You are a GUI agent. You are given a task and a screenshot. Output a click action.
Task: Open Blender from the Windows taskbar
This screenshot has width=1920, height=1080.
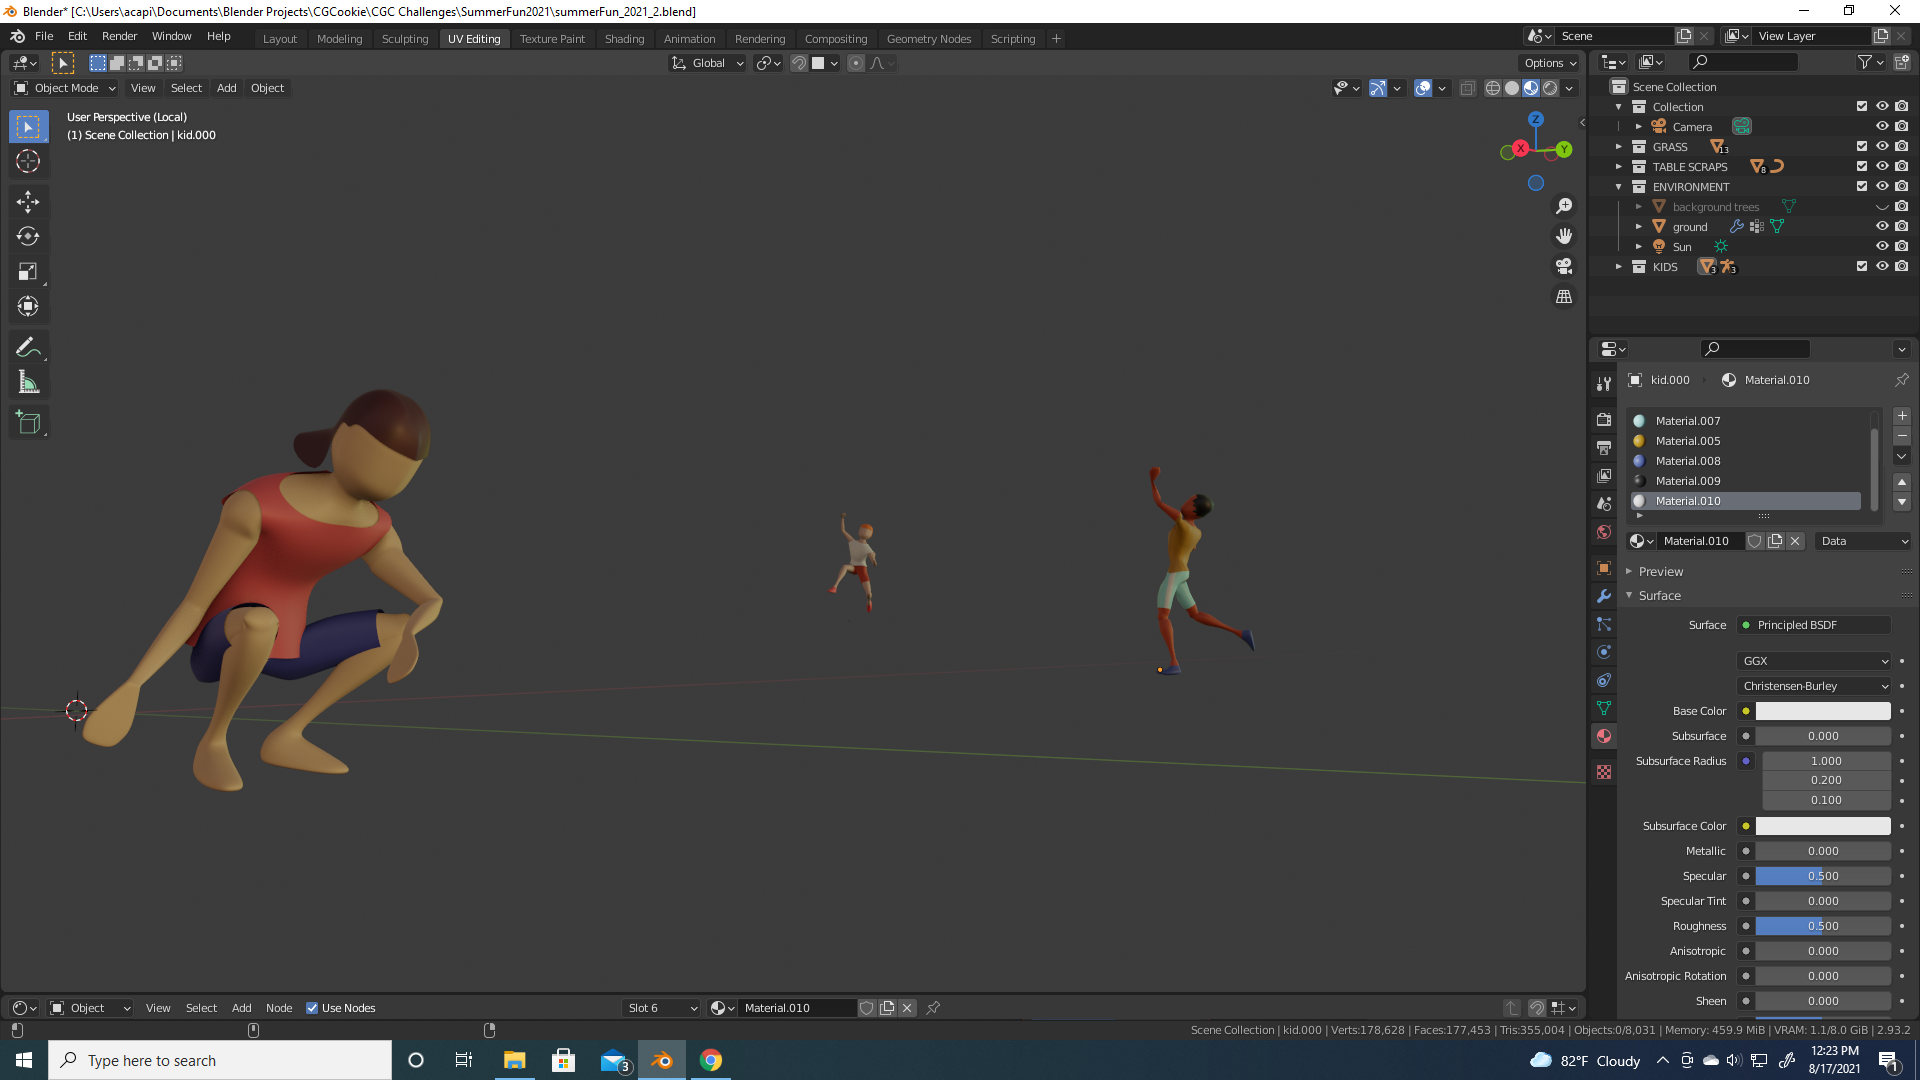tap(662, 1060)
